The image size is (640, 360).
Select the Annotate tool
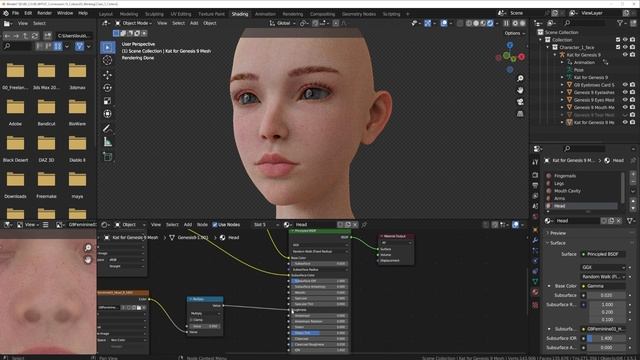point(107,129)
